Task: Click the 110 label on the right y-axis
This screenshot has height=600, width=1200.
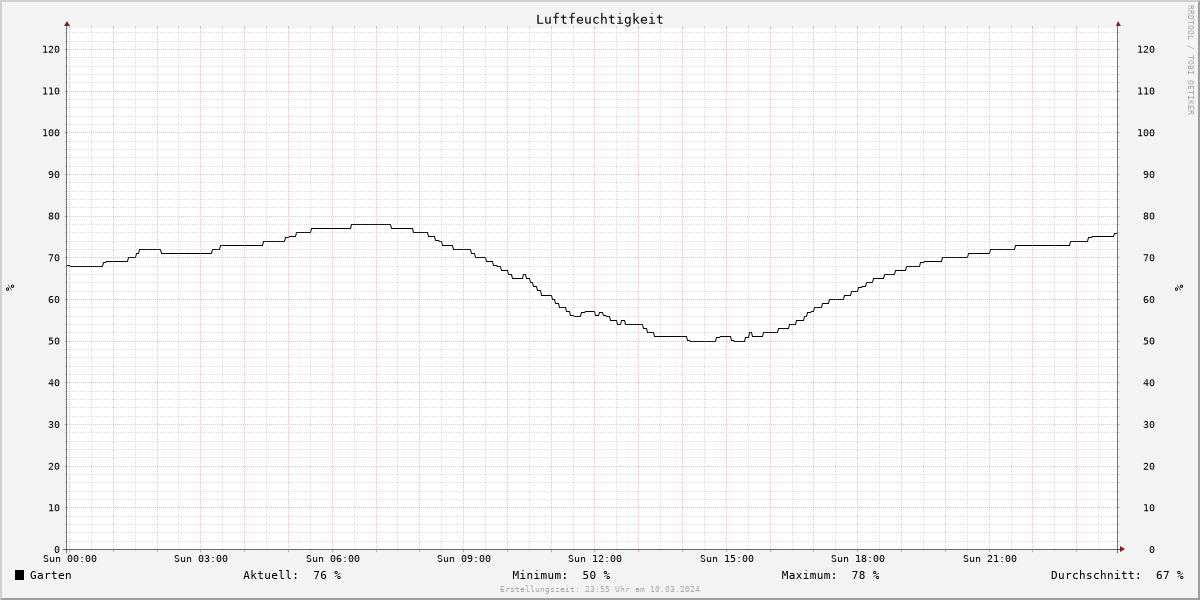Action: (x=1146, y=91)
